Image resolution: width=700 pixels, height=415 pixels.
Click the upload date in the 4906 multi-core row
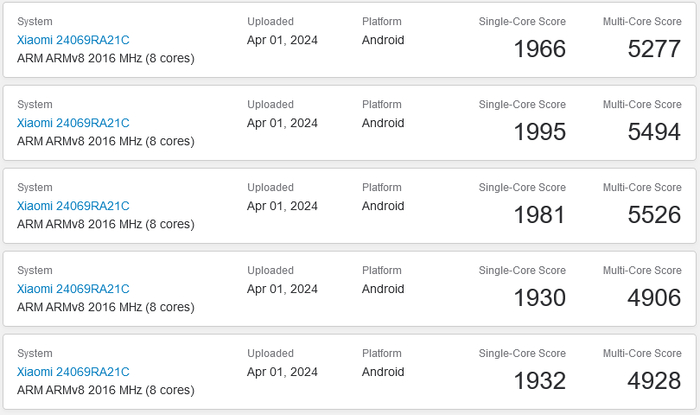pos(282,289)
